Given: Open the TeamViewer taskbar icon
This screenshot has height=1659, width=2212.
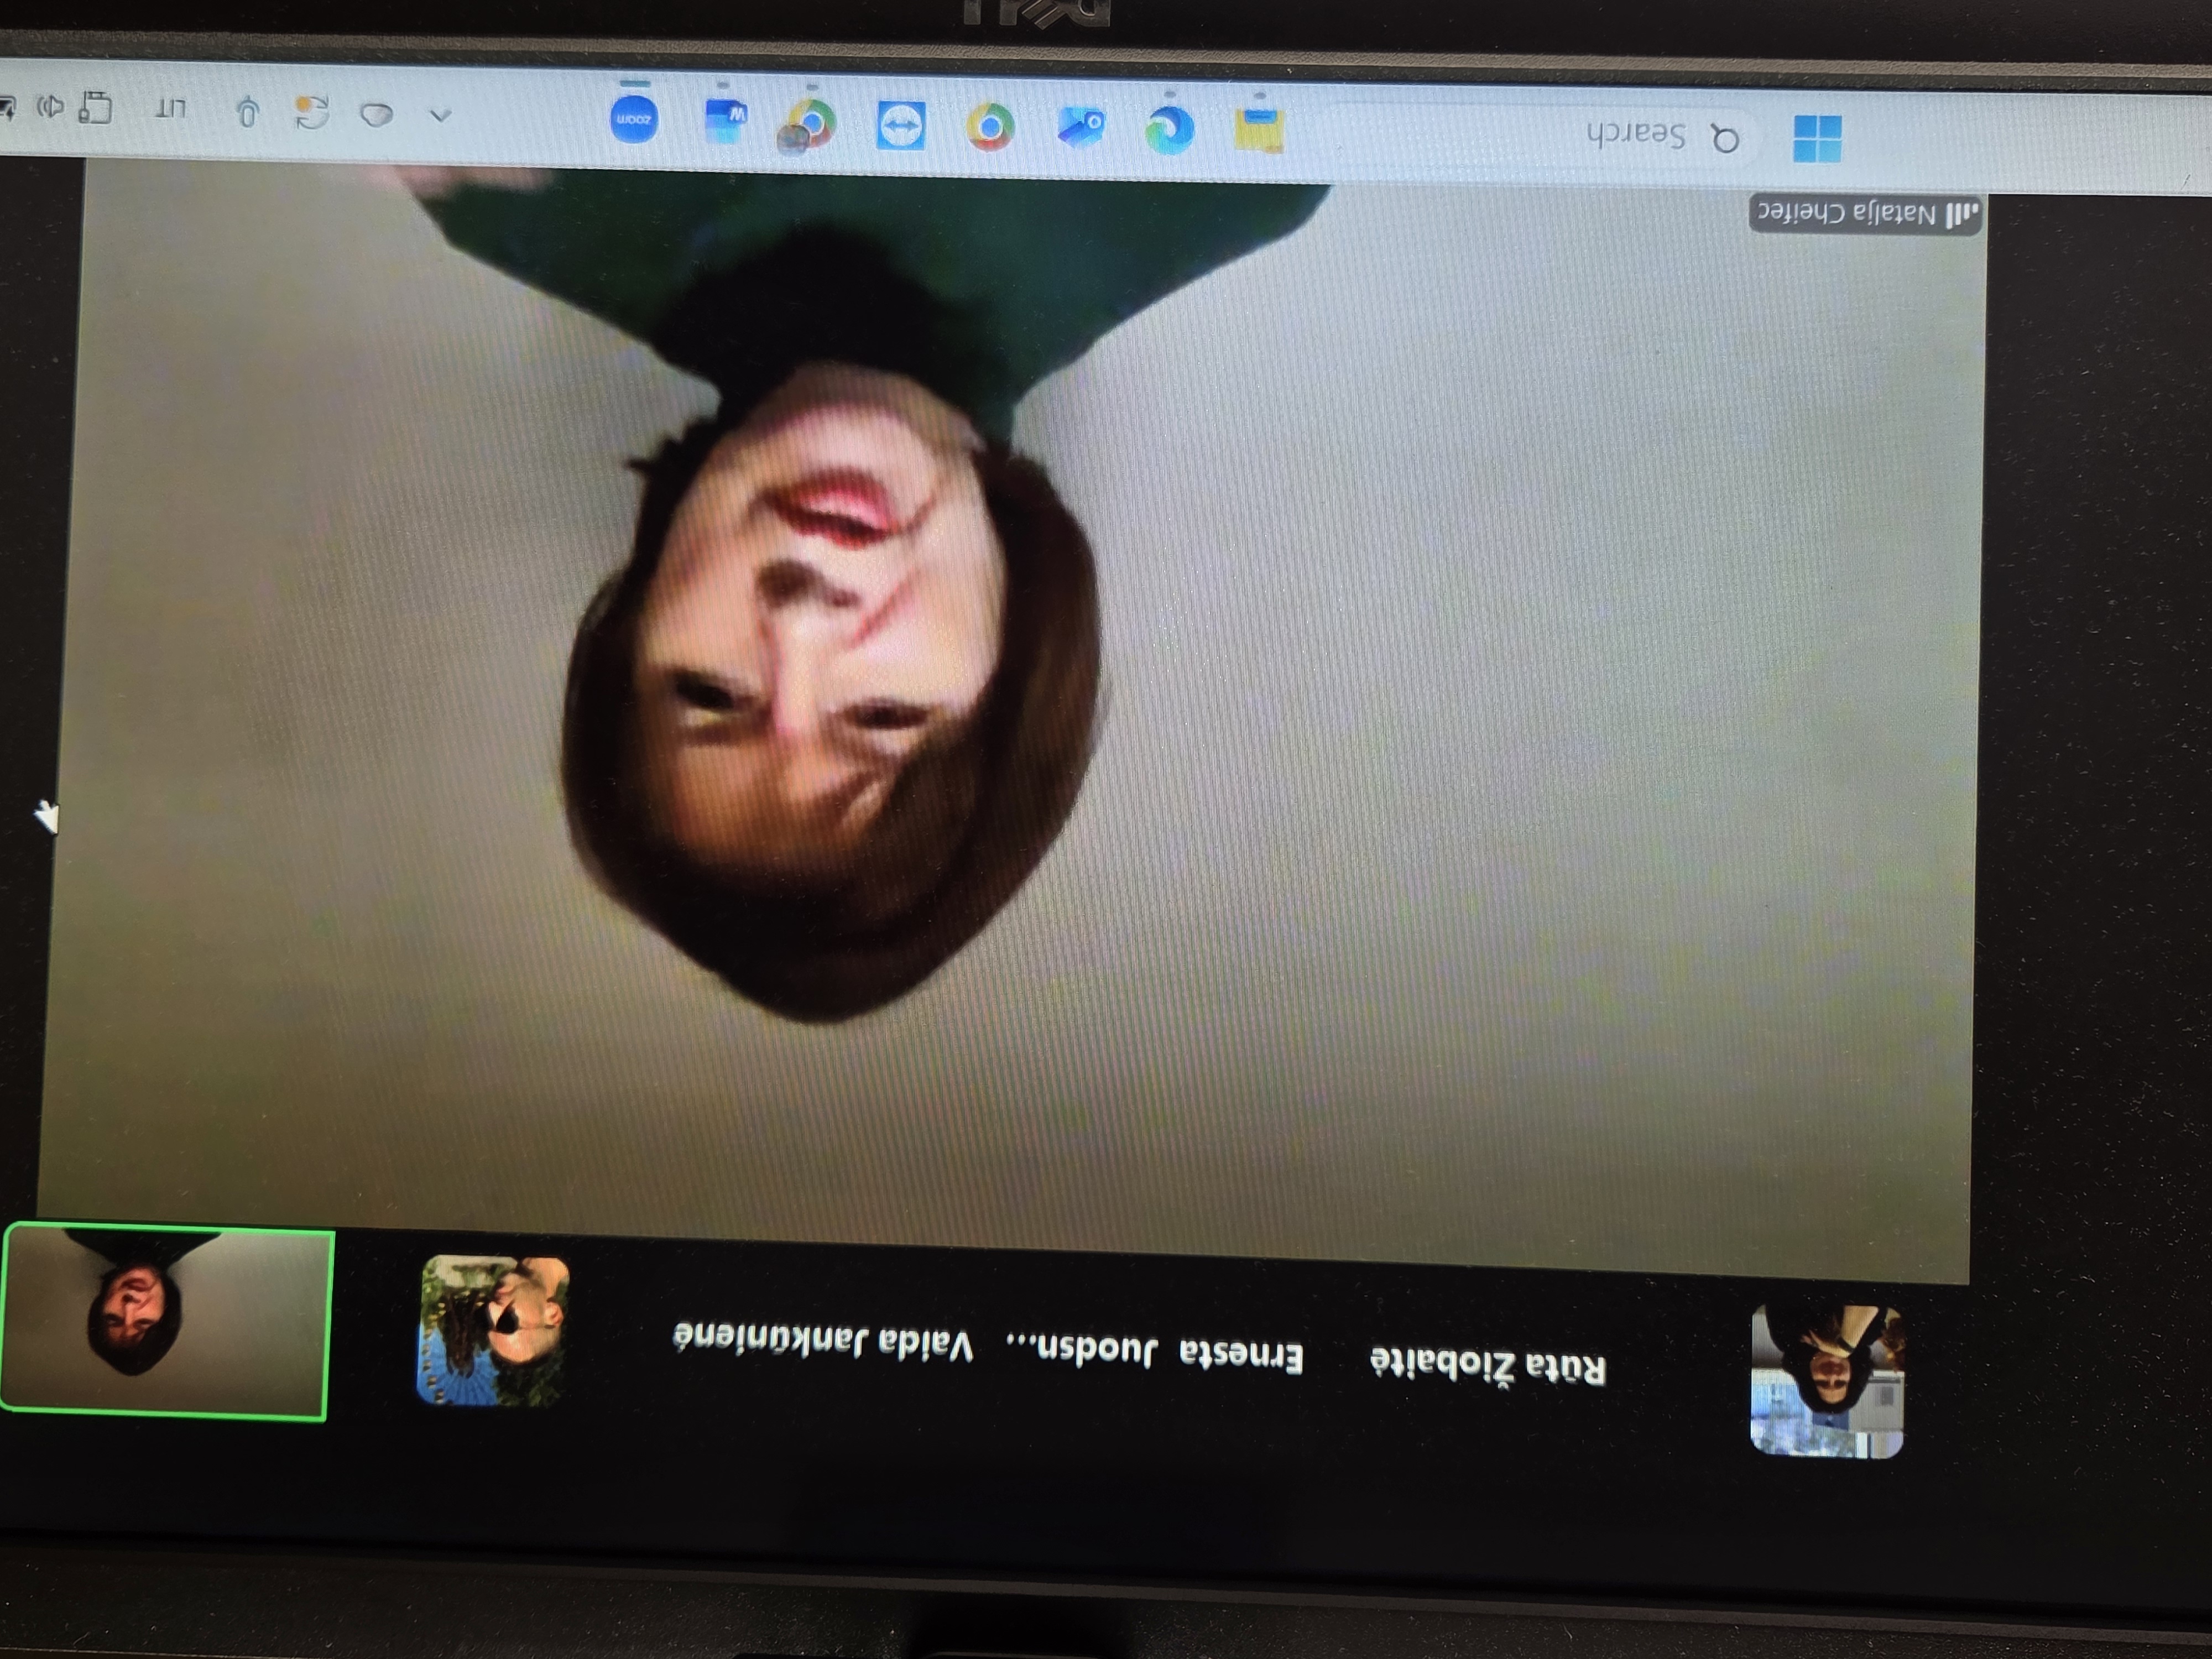Looking at the screenshot, I should (900, 126).
